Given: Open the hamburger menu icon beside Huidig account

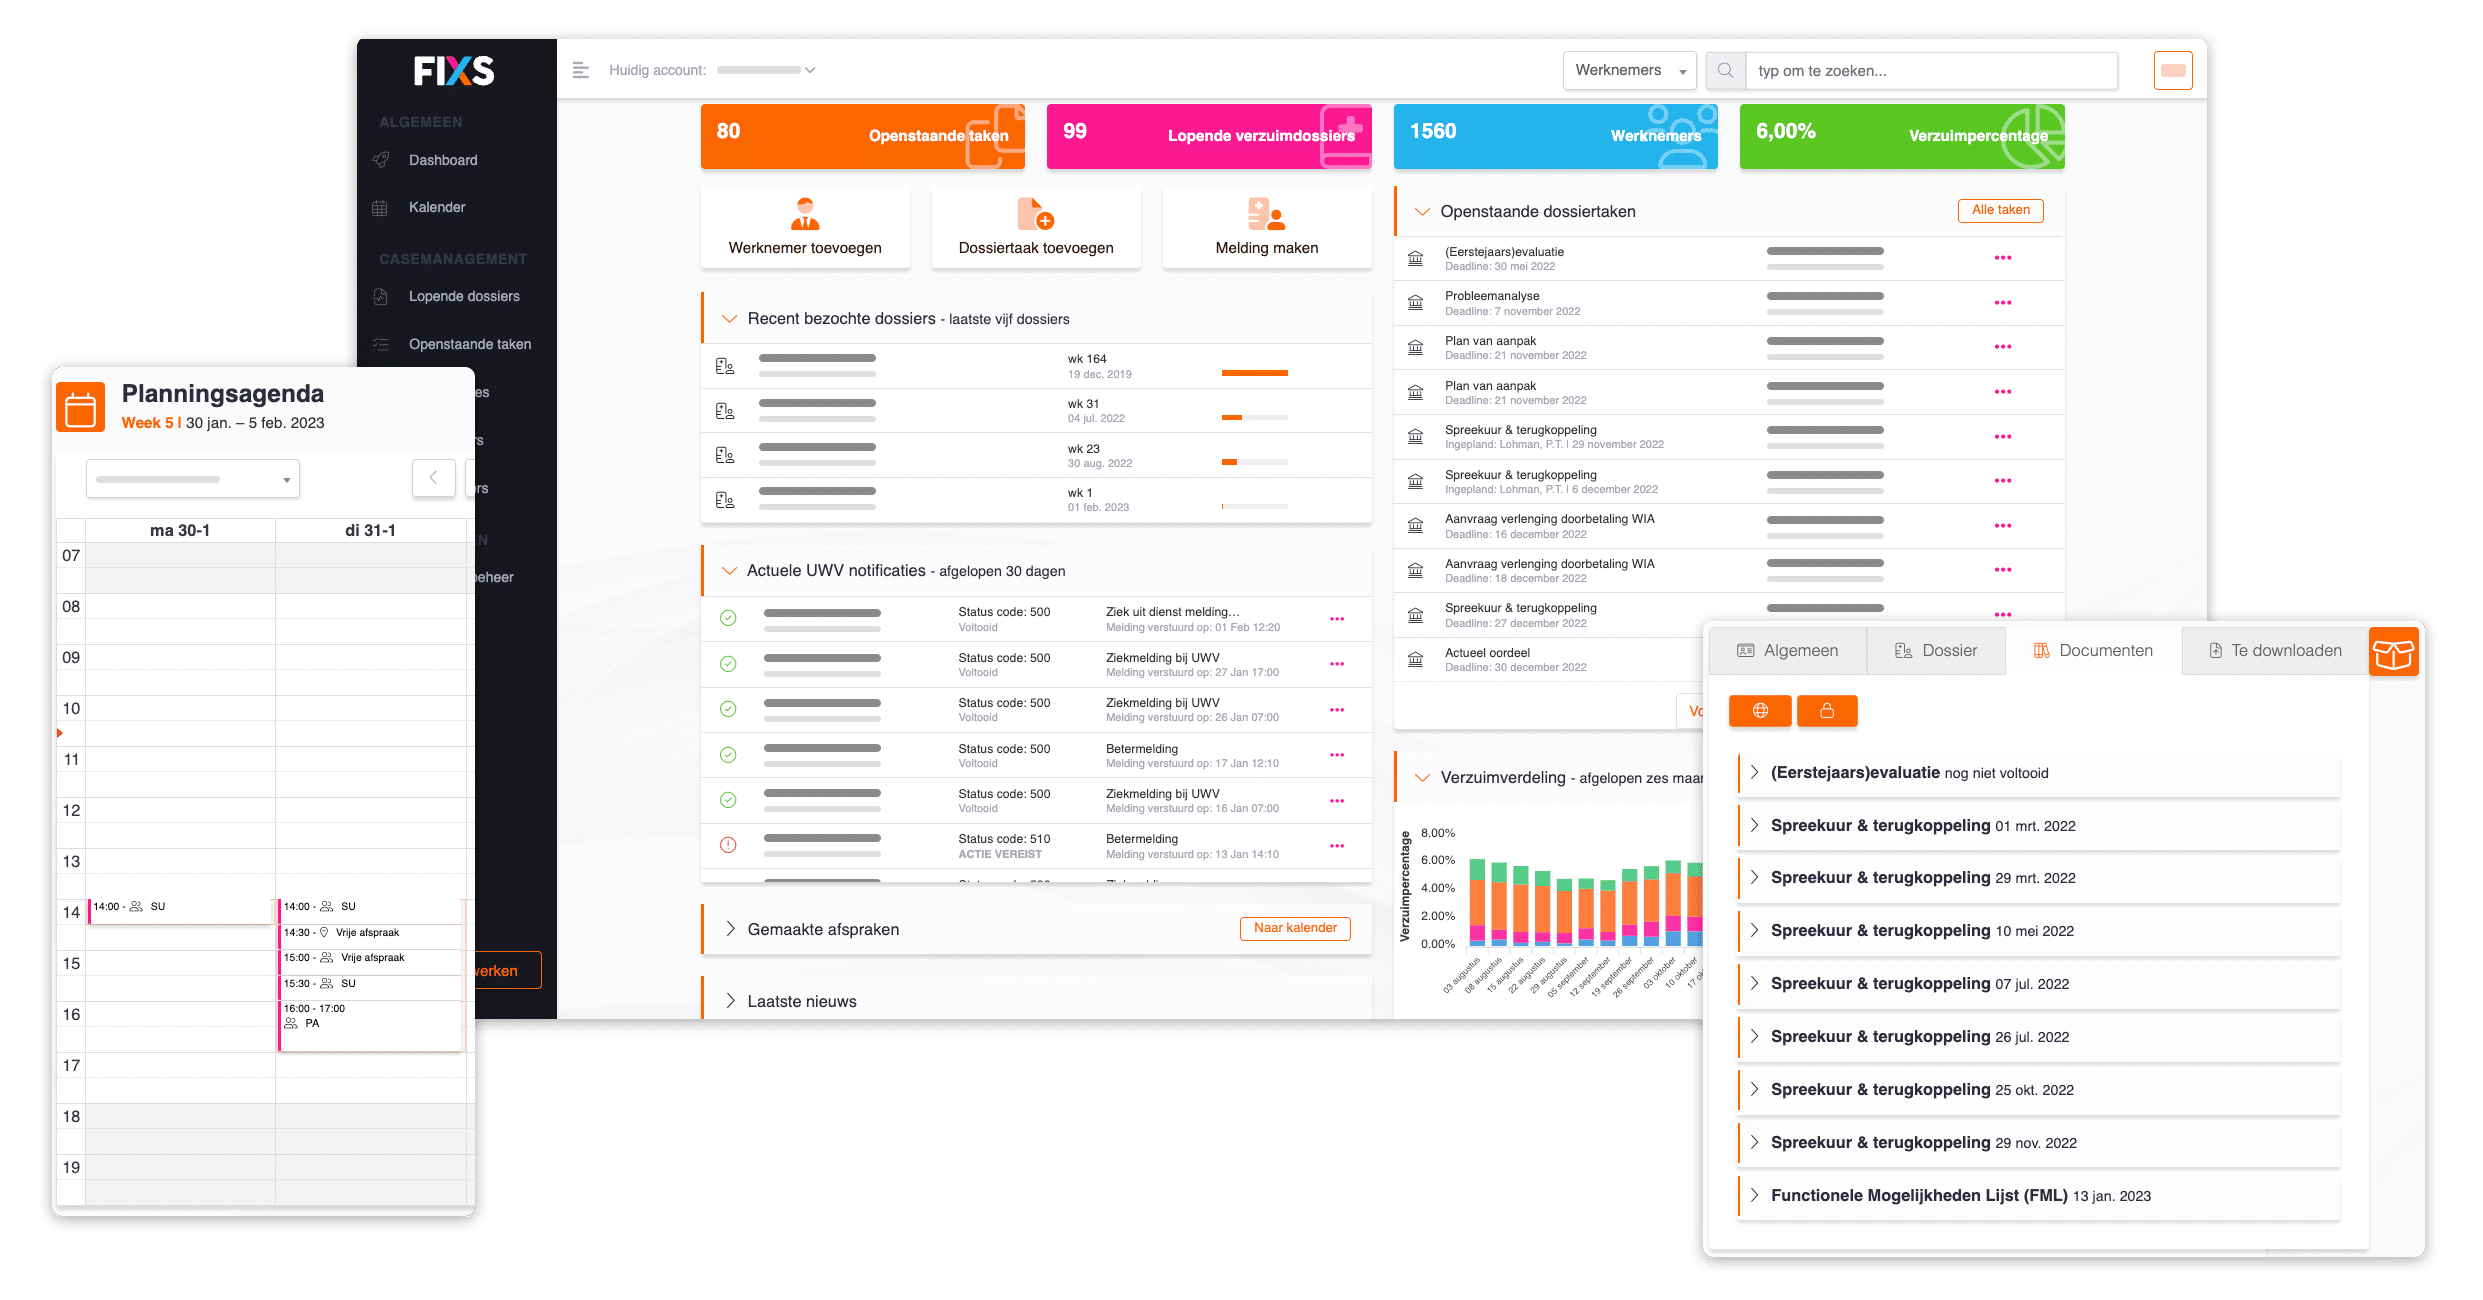Looking at the screenshot, I should (x=580, y=70).
